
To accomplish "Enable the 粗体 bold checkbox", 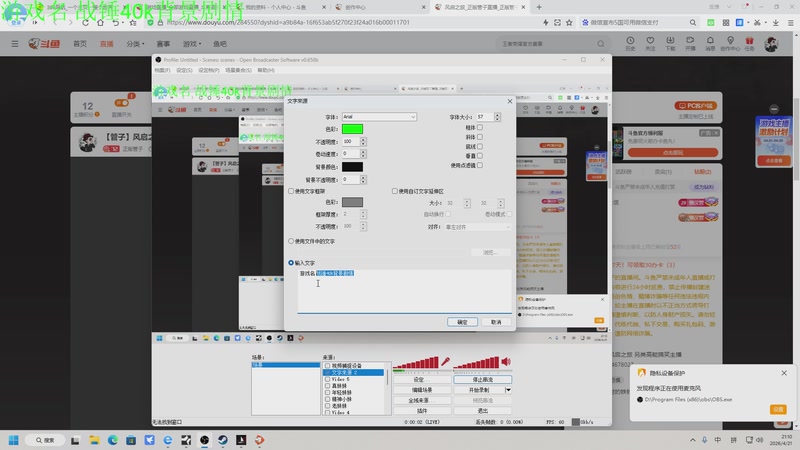I will (480, 128).
